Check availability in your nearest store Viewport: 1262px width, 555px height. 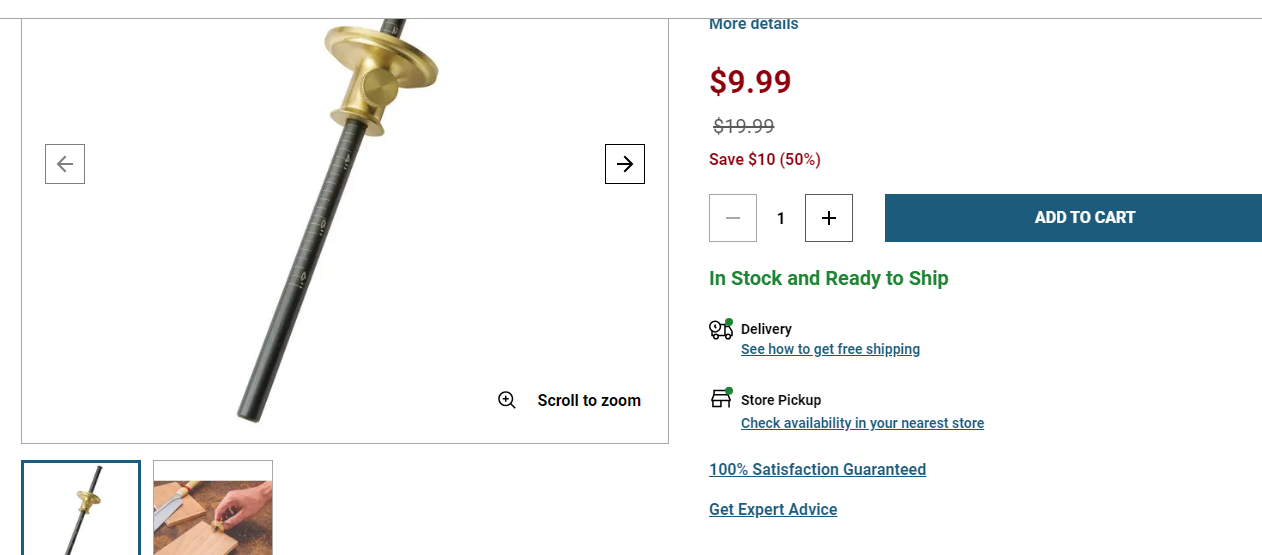862,423
